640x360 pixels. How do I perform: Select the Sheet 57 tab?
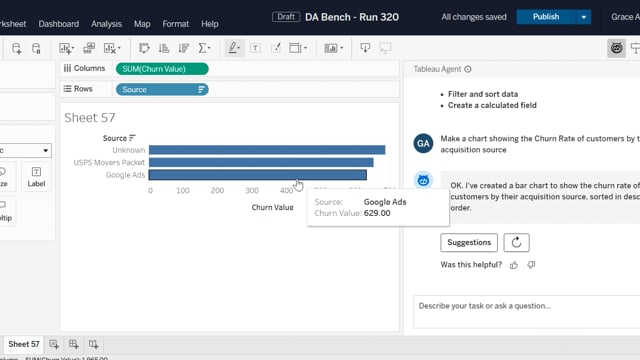click(24, 344)
